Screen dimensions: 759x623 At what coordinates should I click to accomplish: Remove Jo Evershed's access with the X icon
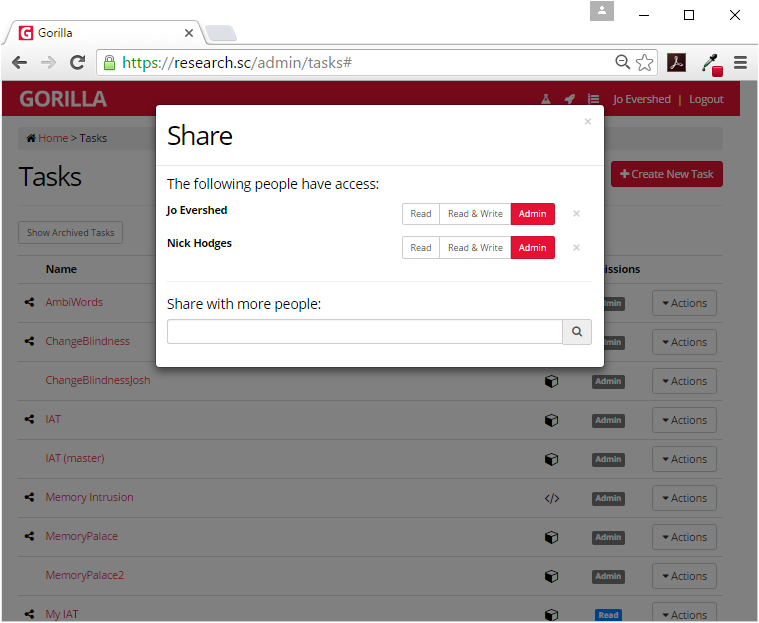(x=576, y=214)
